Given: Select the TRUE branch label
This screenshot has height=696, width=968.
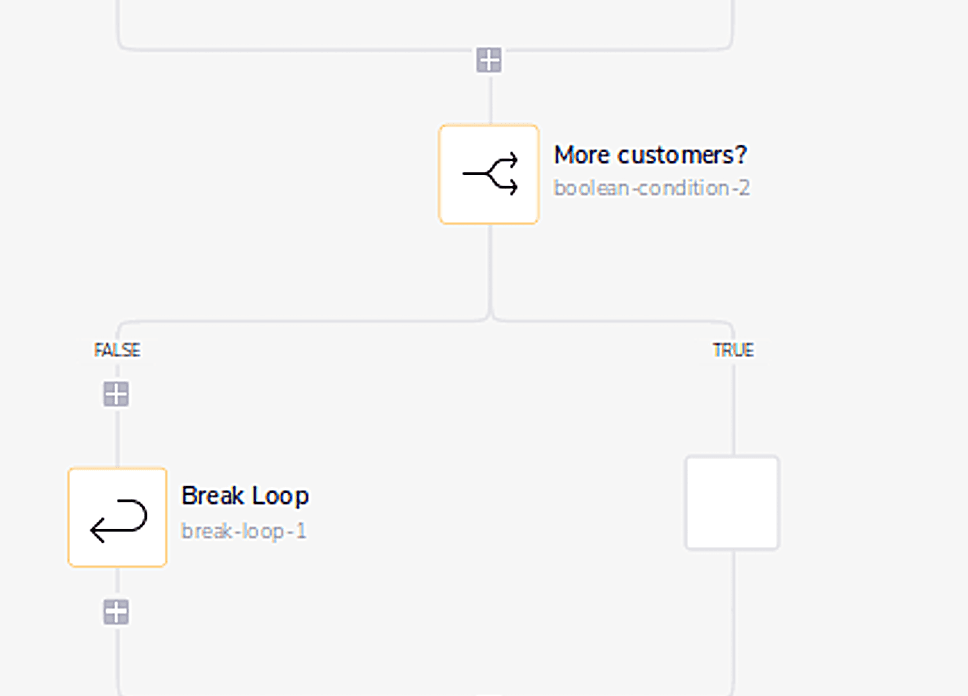Looking at the screenshot, I should point(734,350).
